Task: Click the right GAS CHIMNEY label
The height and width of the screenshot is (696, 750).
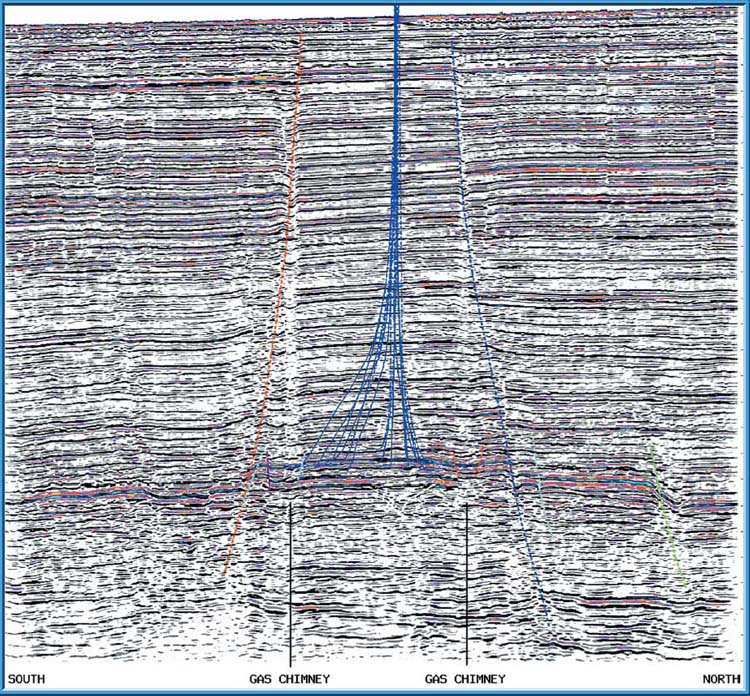Action: pos(465,679)
